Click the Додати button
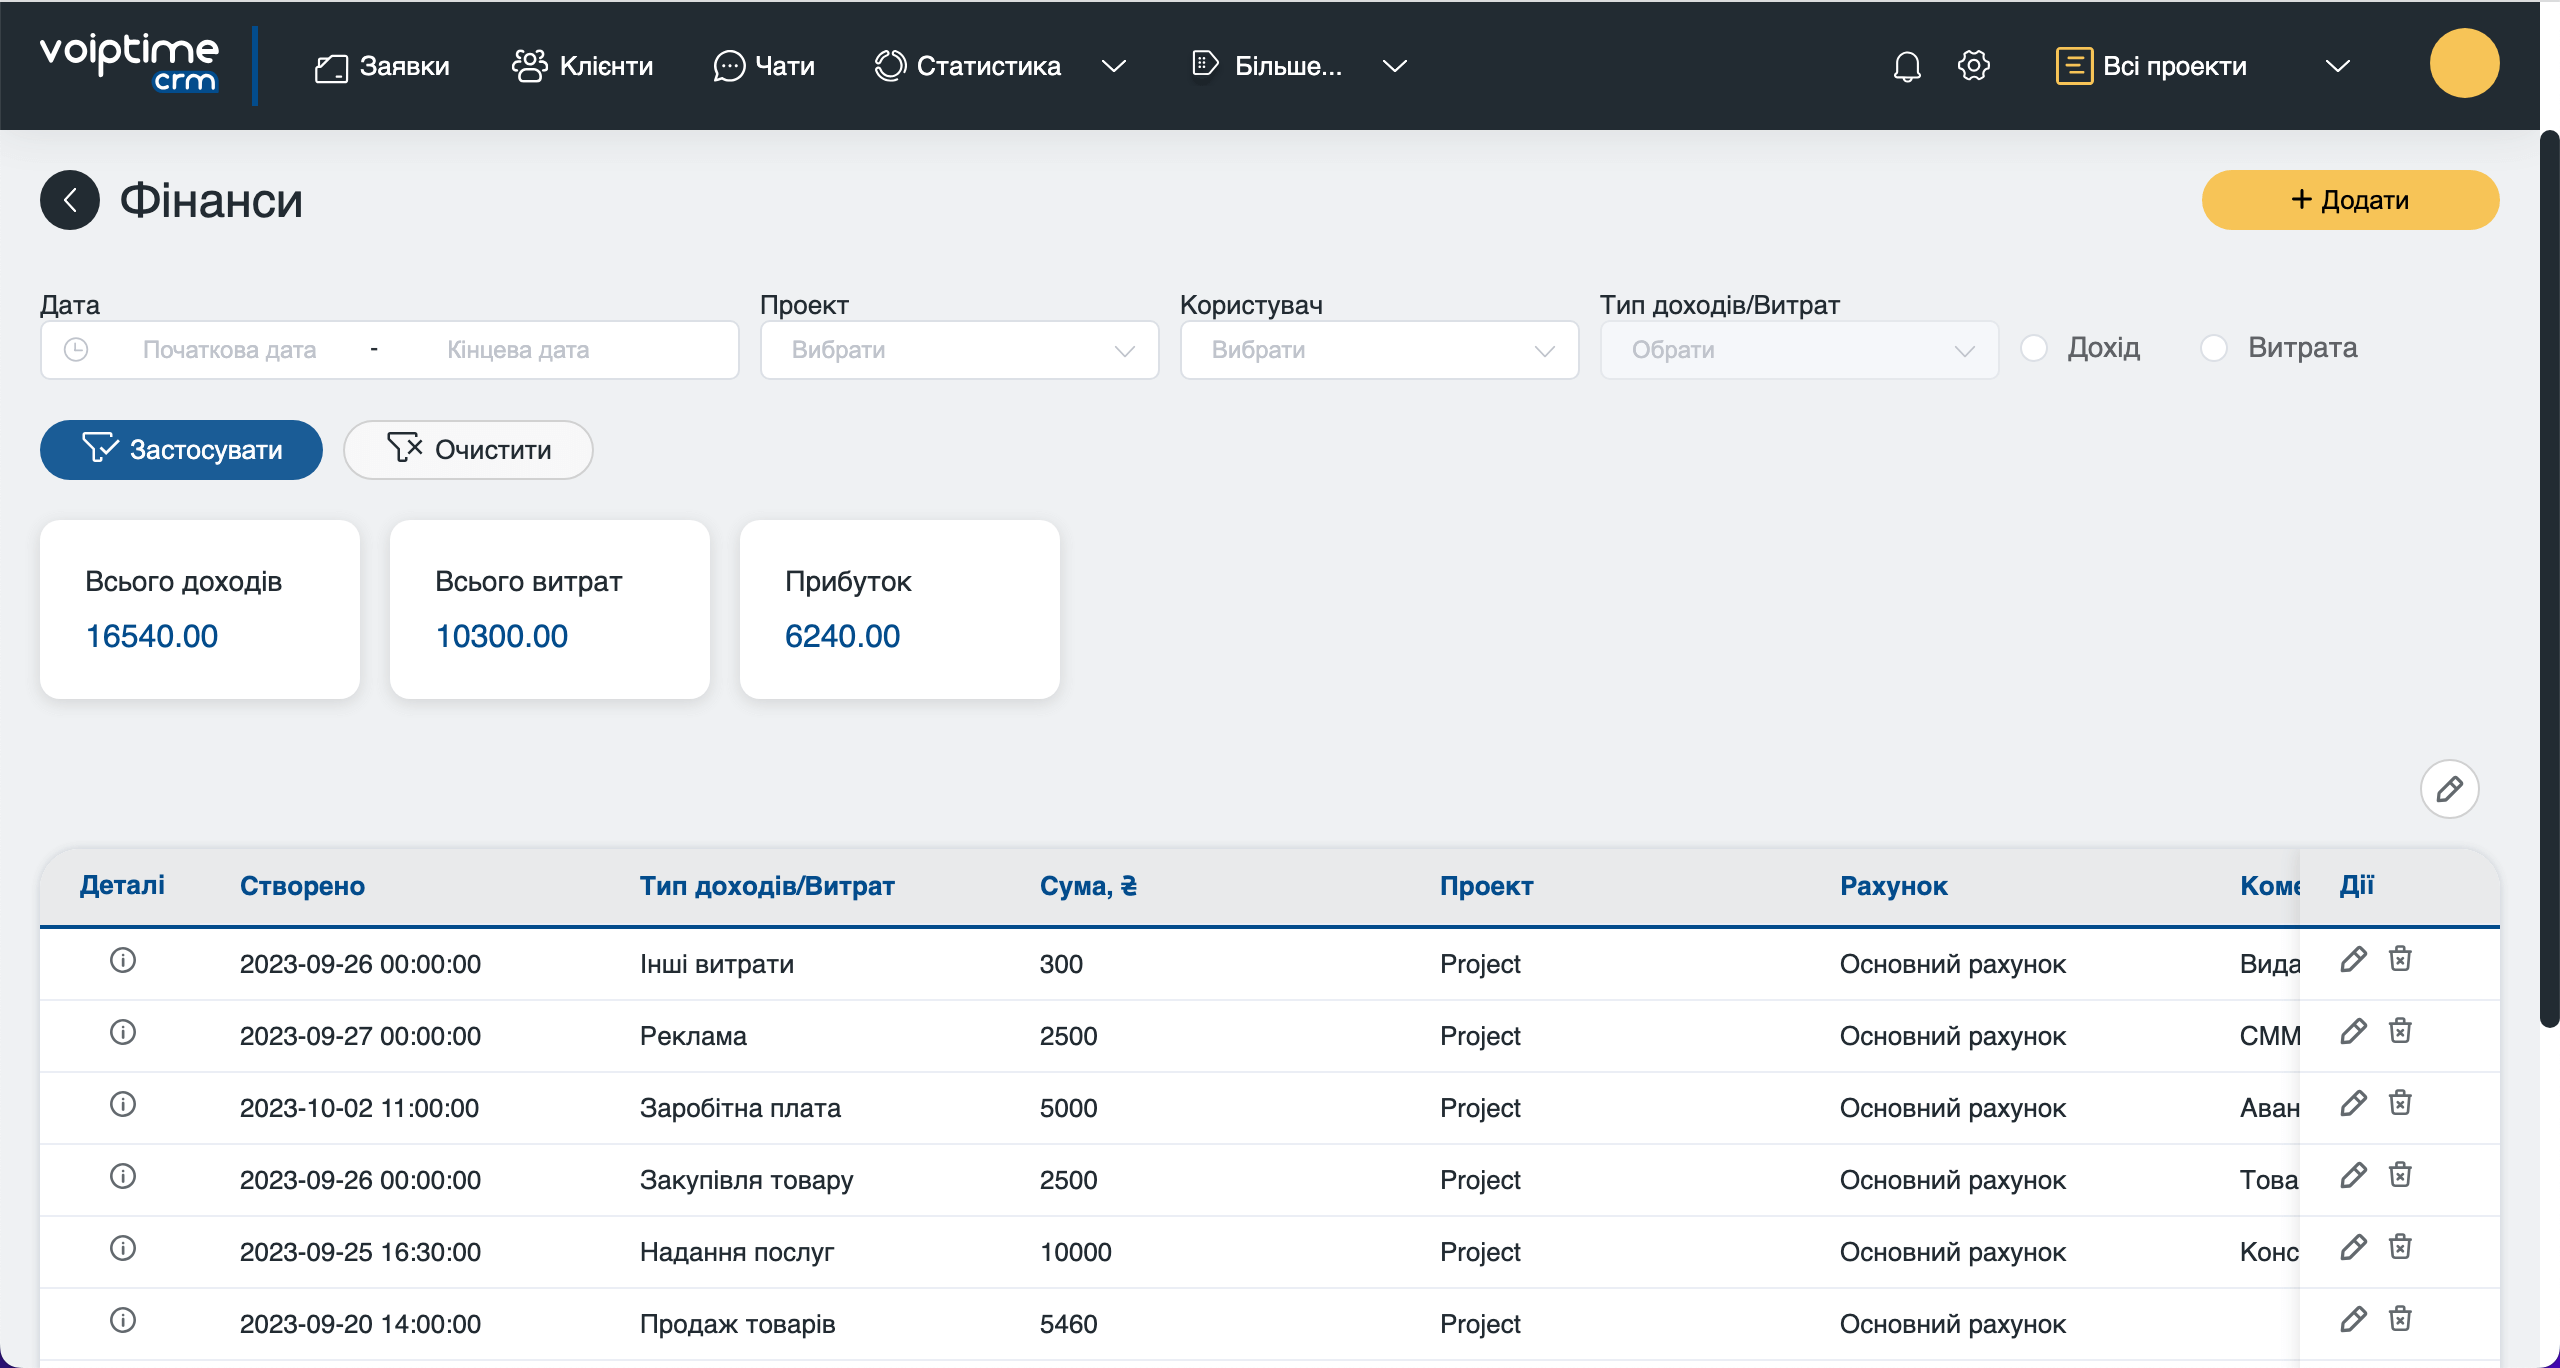The image size is (2560, 1368). coord(2350,200)
